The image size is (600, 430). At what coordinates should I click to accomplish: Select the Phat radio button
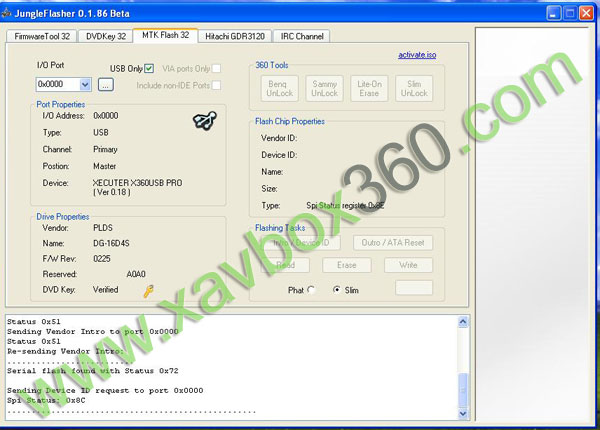[311, 290]
